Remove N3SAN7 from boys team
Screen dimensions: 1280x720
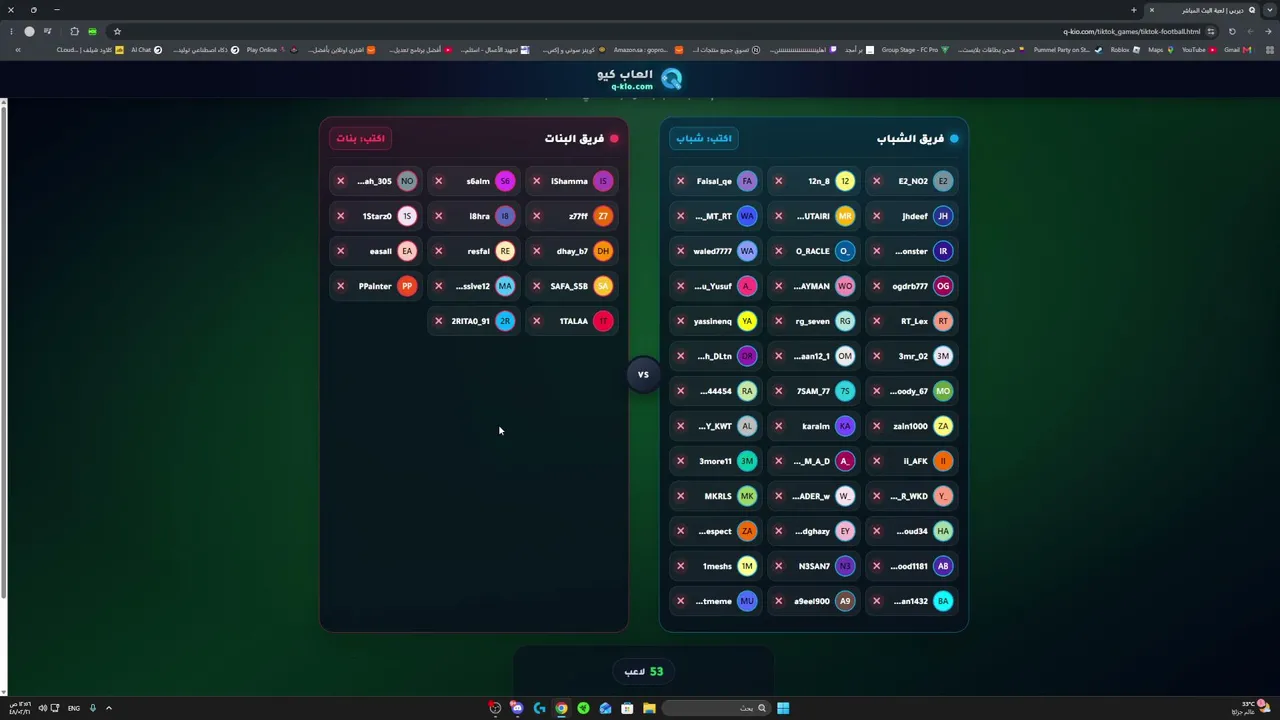(778, 566)
